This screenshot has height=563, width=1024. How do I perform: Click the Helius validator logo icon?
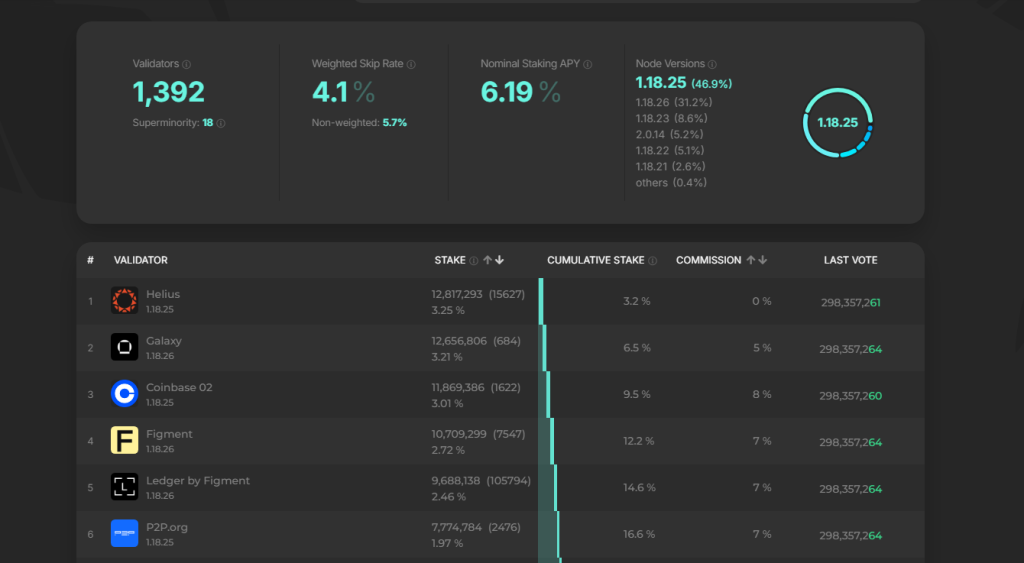pyautogui.click(x=124, y=301)
